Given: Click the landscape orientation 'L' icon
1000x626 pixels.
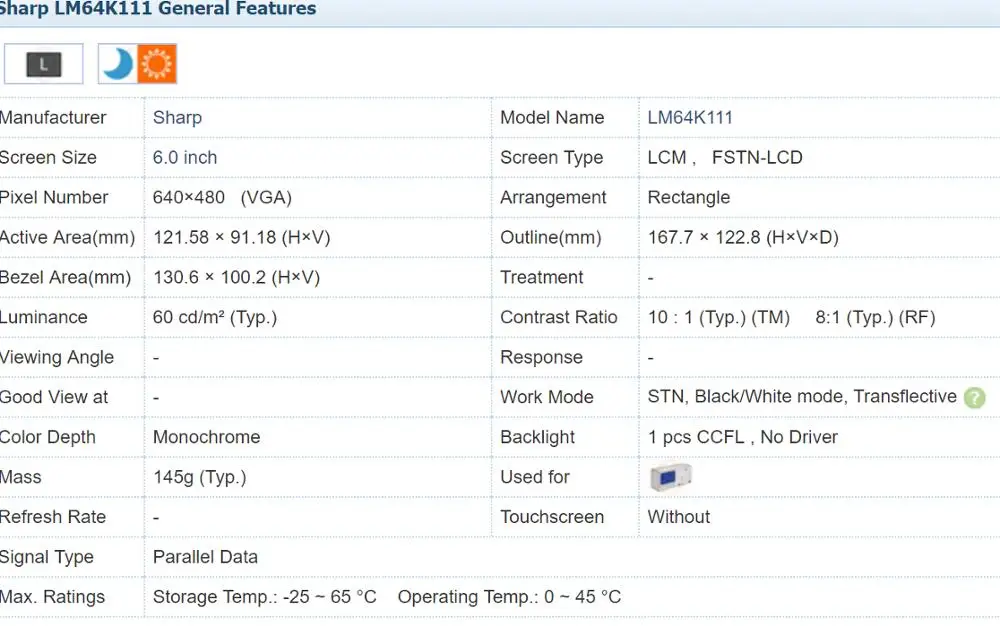Looking at the screenshot, I should 43,64.
